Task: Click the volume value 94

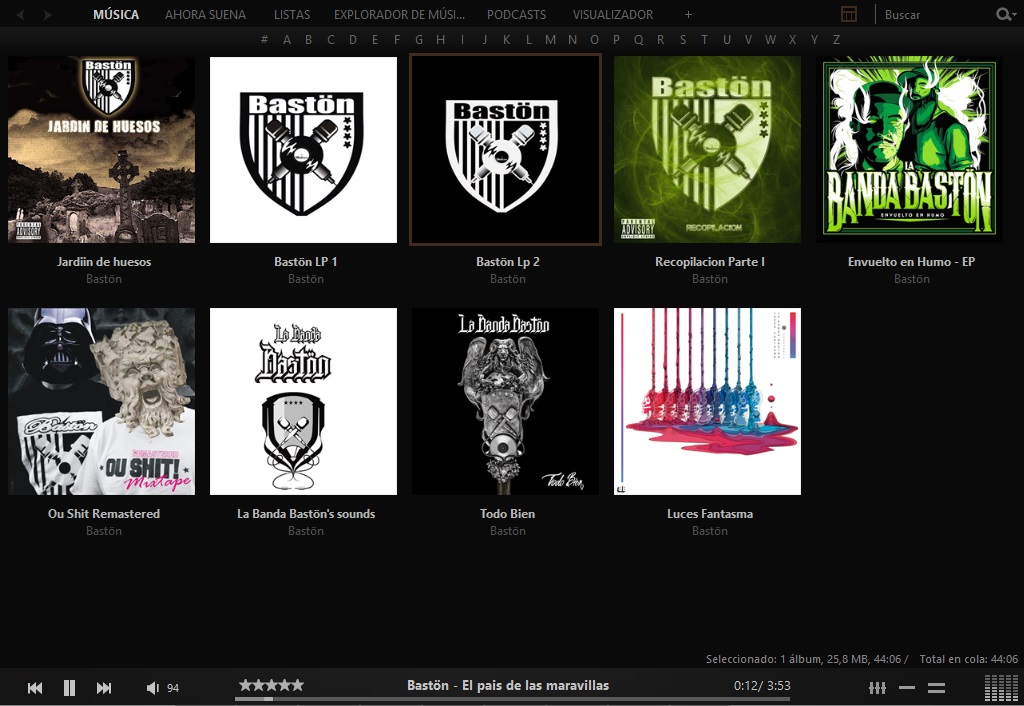Action: coord(173,688)
